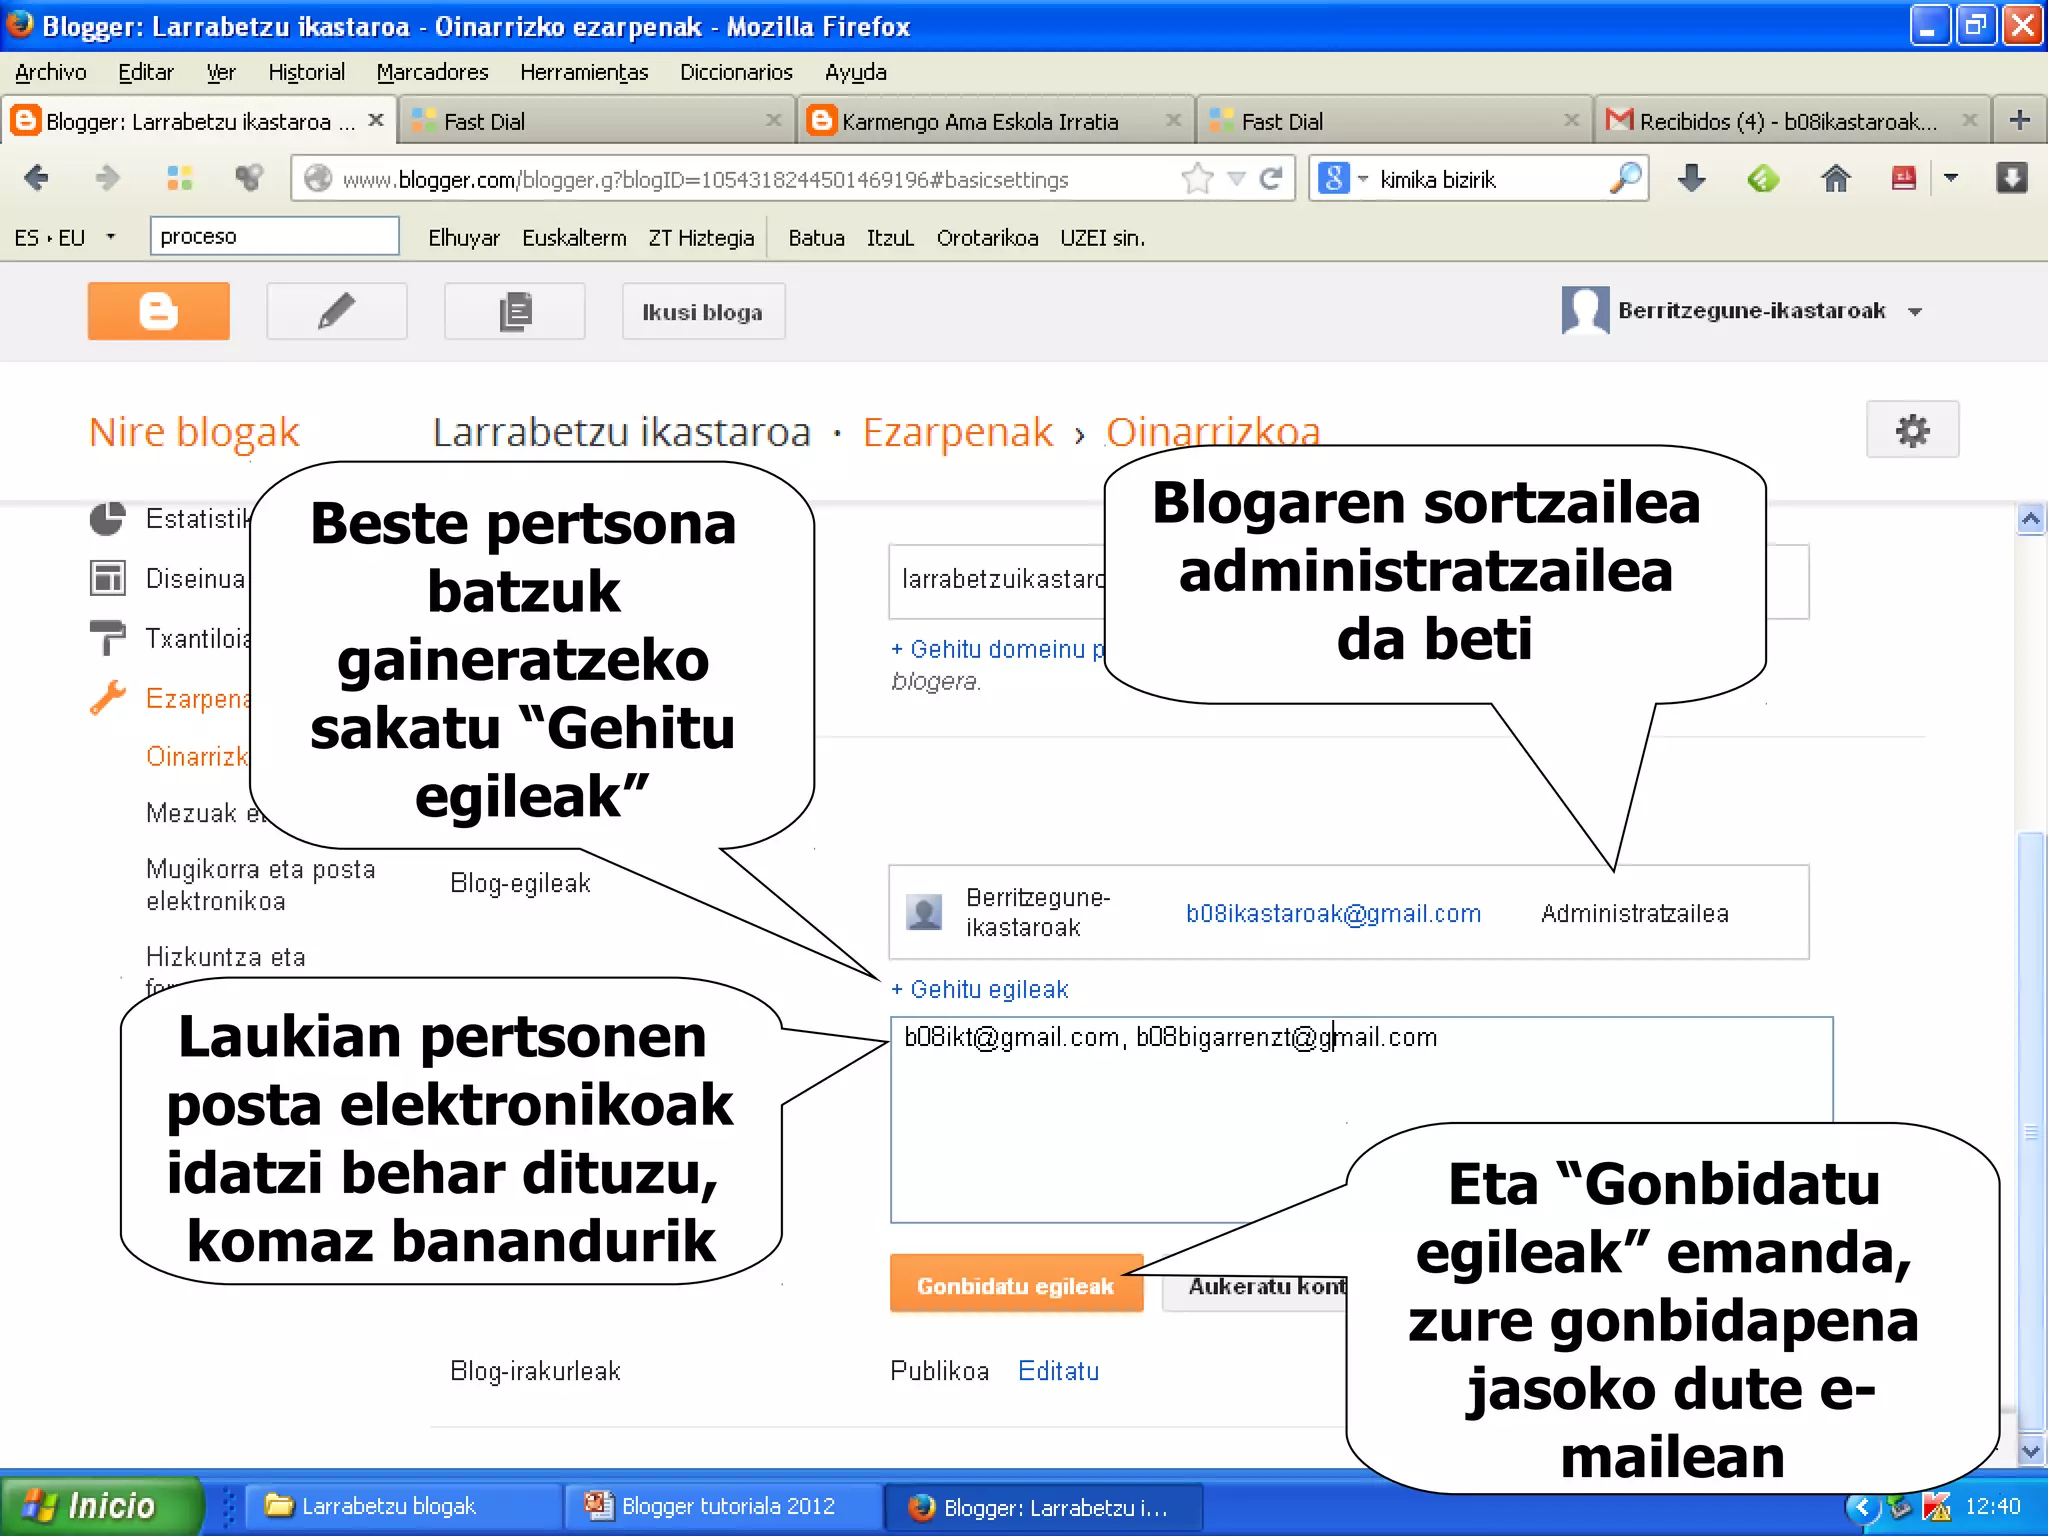
Task: Open the Herramientas menu
Action: [x=584, y=72]
